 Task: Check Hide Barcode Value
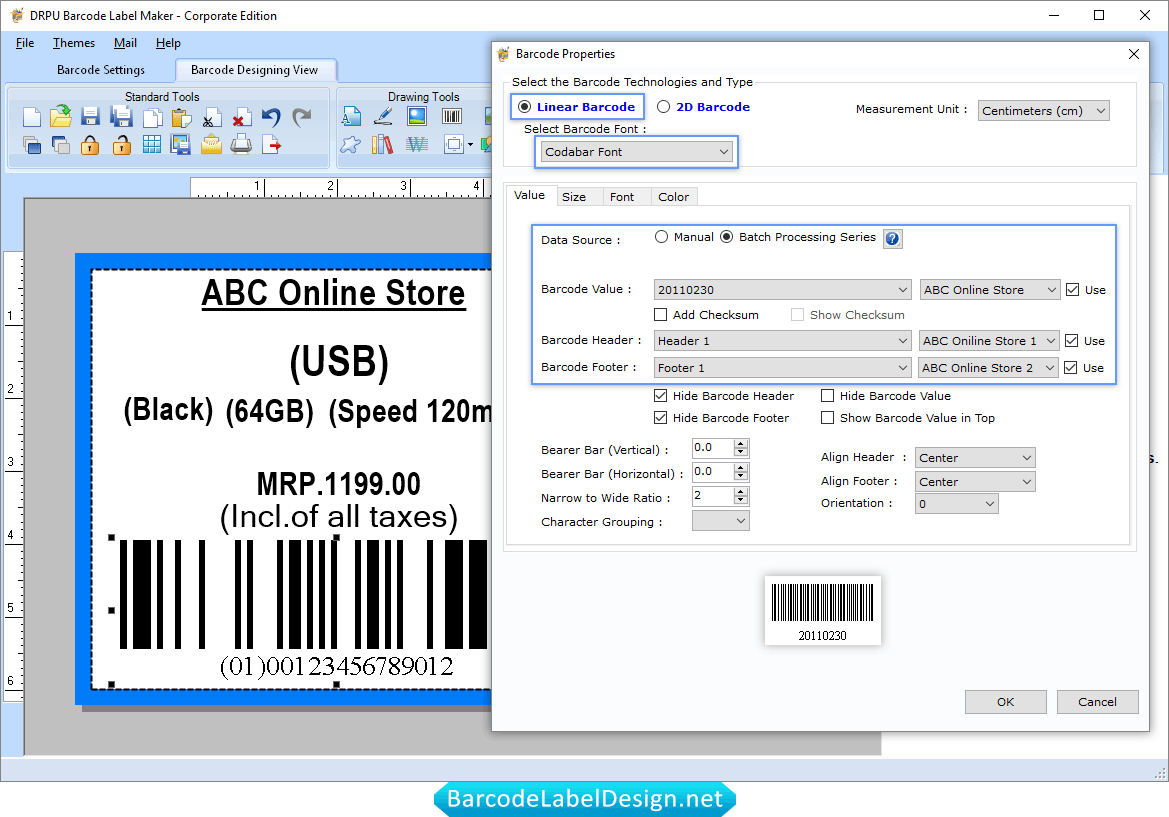click(x=828, y=396)
